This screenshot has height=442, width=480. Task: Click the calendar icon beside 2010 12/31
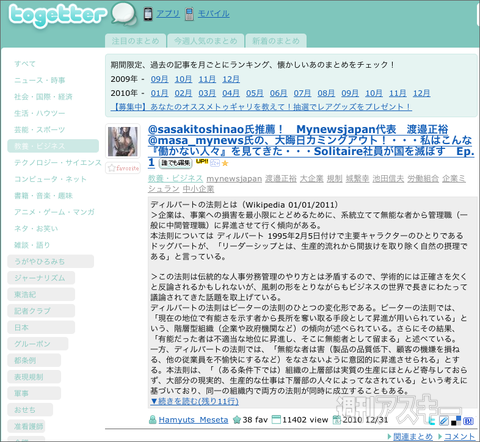[337, 420]
